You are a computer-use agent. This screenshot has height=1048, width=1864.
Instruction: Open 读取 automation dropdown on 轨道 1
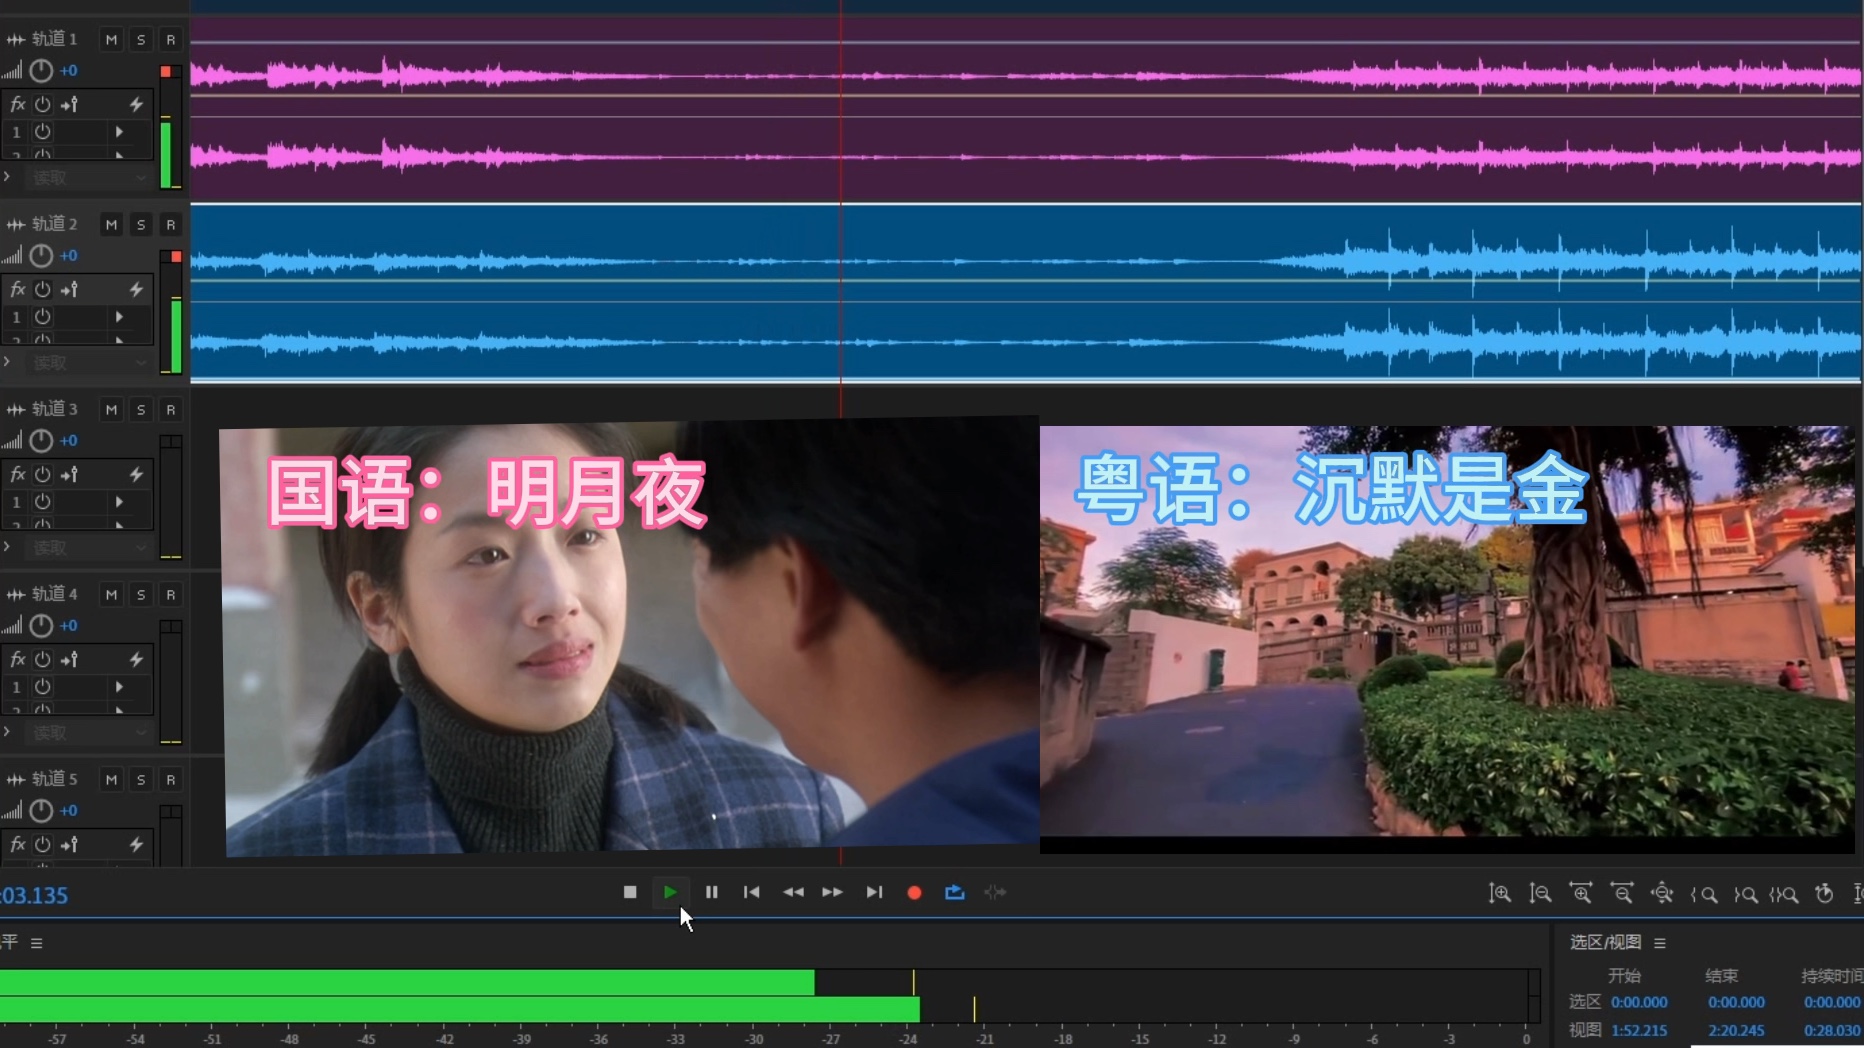point(88,178)
